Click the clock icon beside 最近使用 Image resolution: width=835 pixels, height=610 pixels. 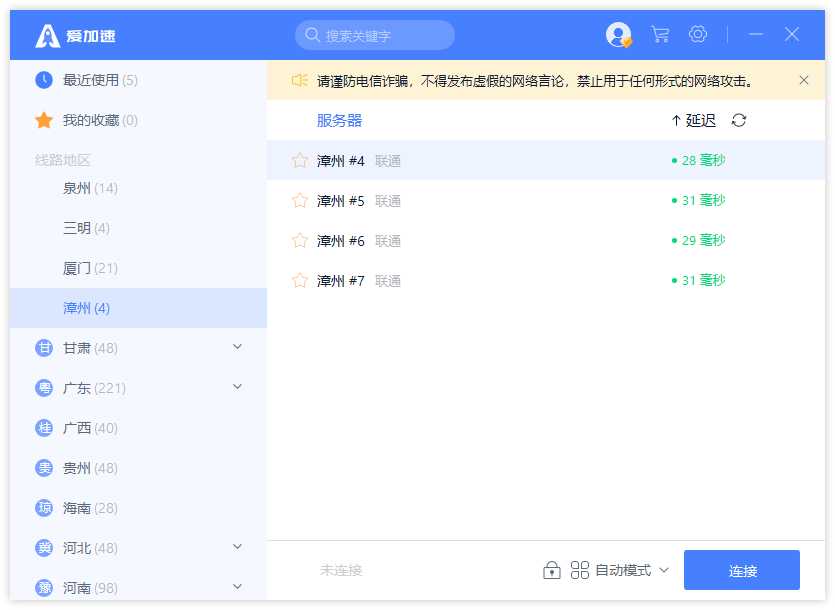click(44, 80)
